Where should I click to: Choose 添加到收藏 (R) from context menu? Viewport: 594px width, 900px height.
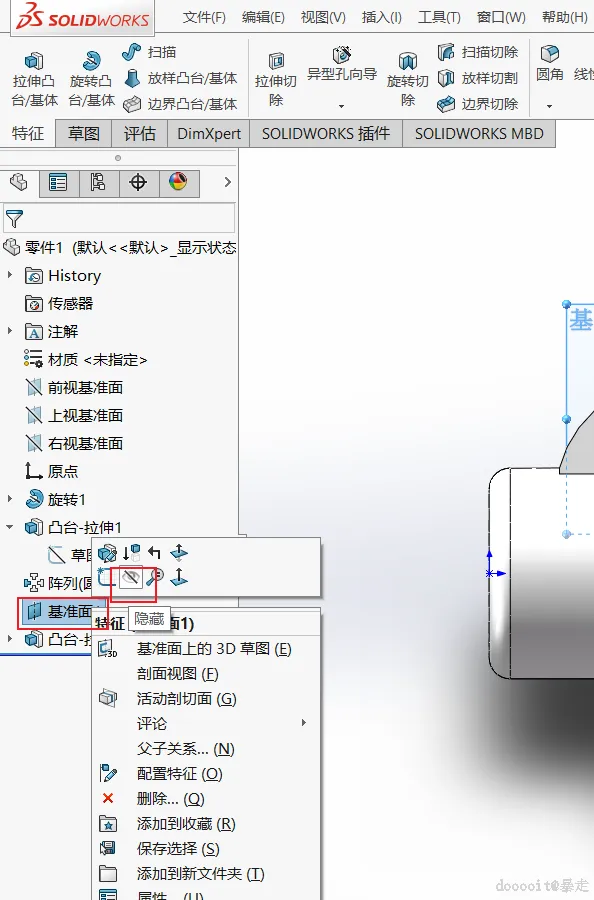click(x=206, y=824)
